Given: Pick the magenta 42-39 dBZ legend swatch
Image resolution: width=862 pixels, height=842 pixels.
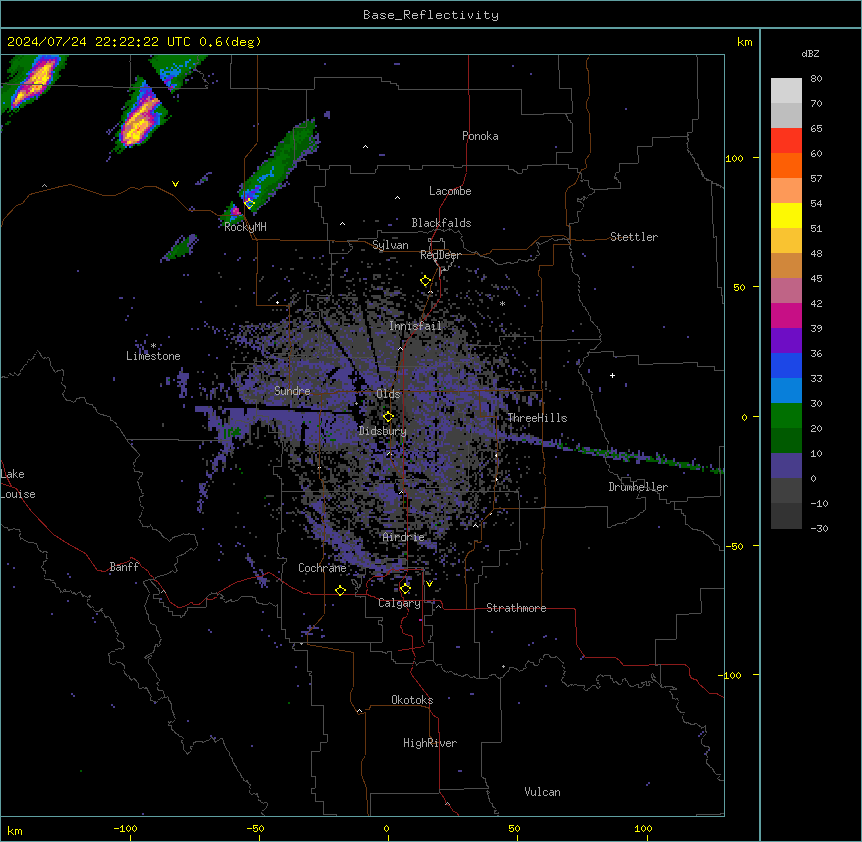Looking at the screenshot, I should pos(786,315).
